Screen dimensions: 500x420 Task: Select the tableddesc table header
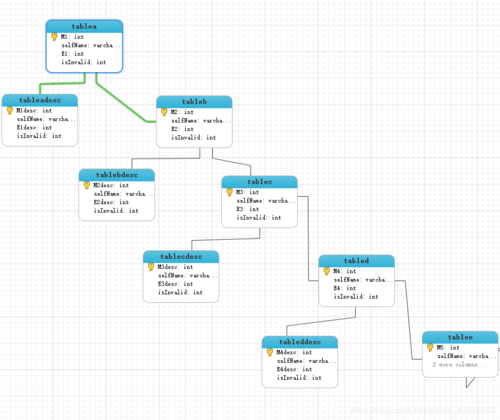[300, 342]
